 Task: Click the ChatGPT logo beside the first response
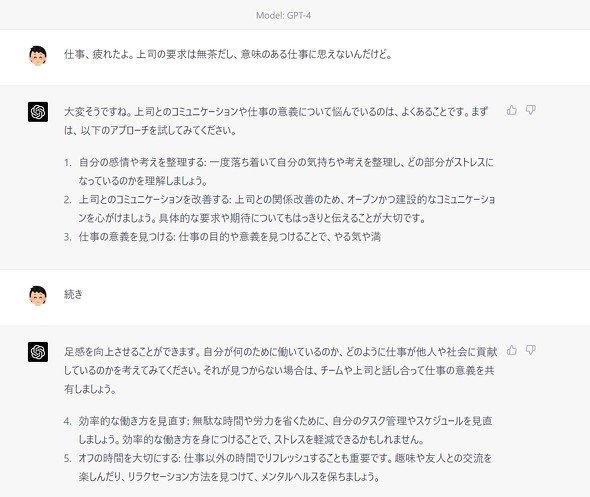click(38, 112)
